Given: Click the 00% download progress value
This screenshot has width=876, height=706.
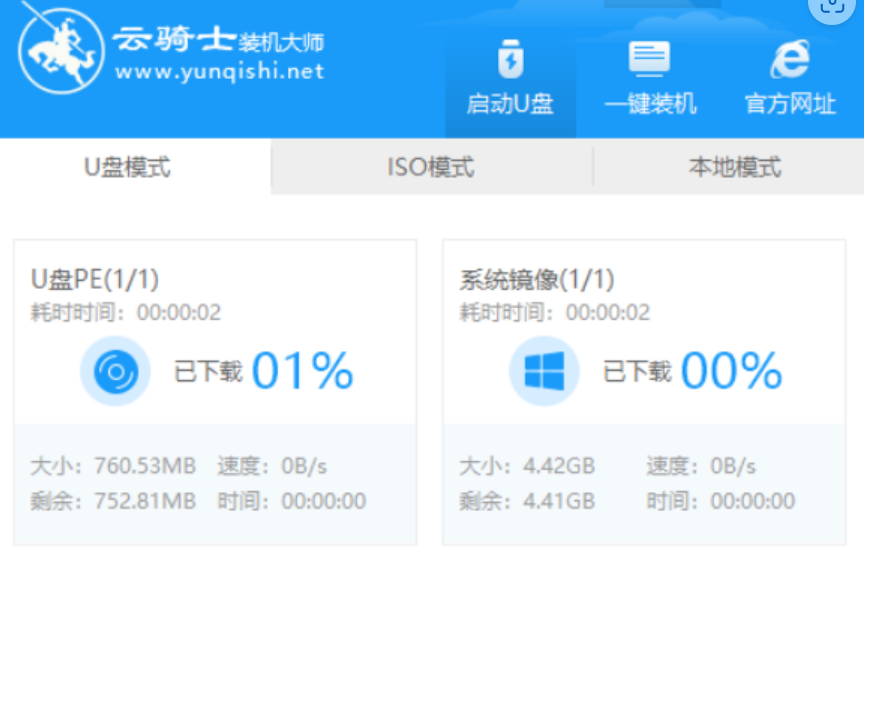Looking at the screenshot, I should (x=731, y=370).
